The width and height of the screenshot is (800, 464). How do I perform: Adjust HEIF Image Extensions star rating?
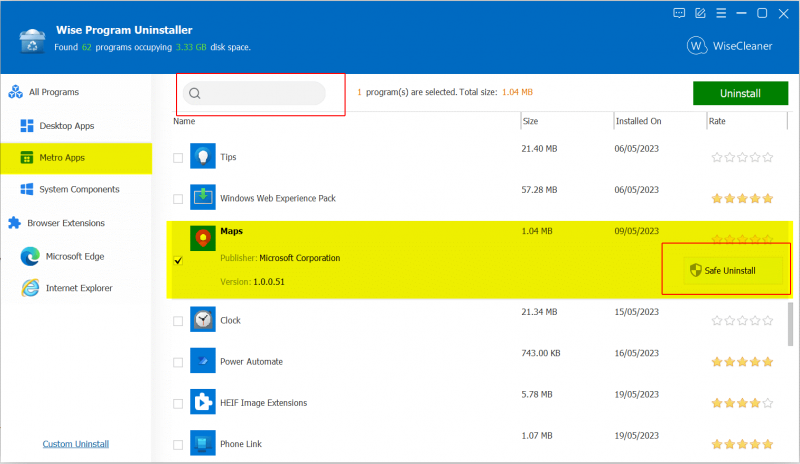tap(742, 403)
